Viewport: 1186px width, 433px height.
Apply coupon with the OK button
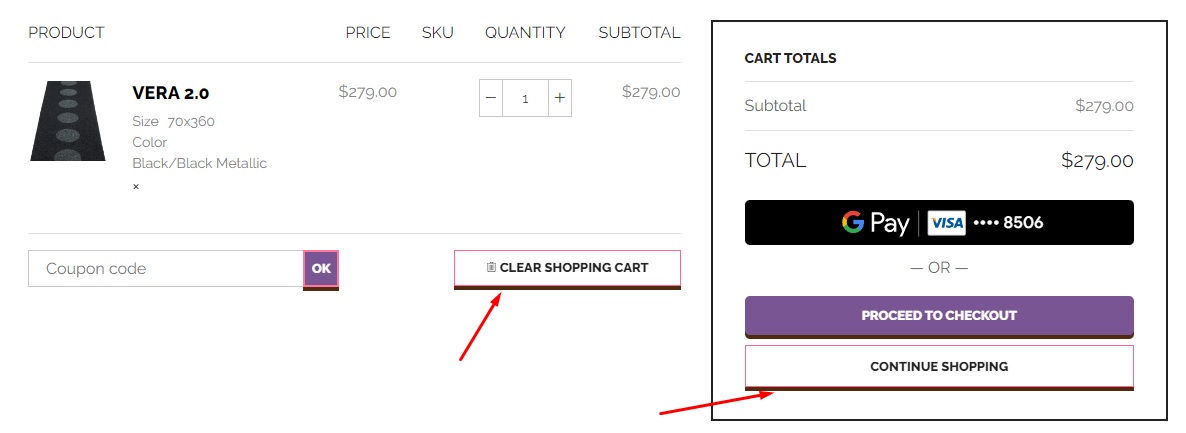[321, 269]
